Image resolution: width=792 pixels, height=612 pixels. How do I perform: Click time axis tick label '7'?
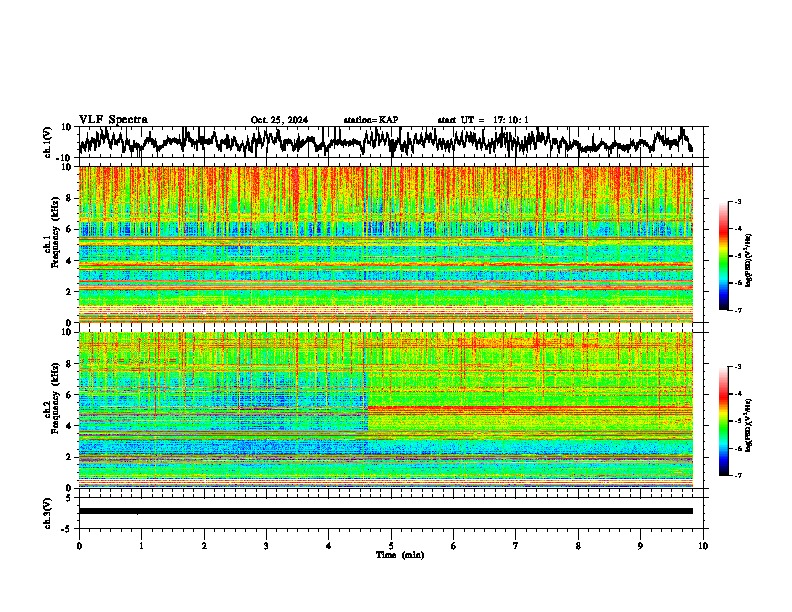pos(516,546)
